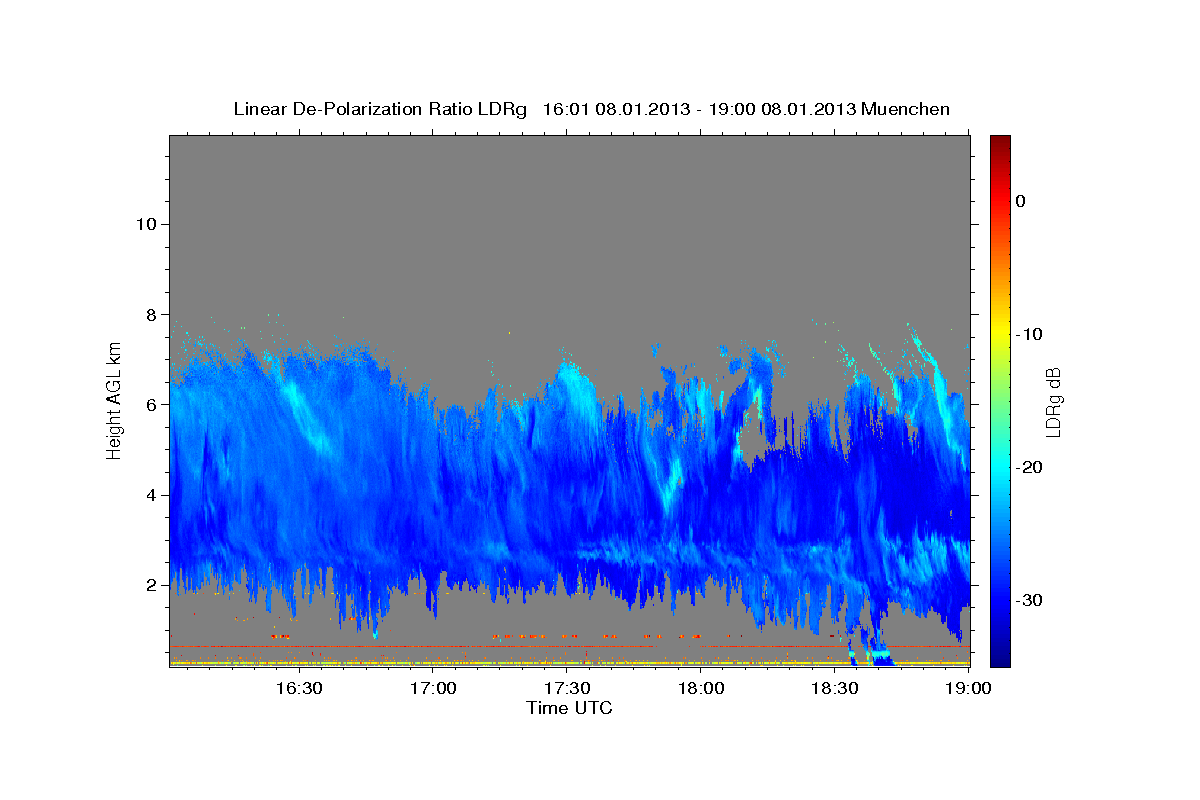
Task: Select the 18:30 time tick label
Action: coord(834,688)
